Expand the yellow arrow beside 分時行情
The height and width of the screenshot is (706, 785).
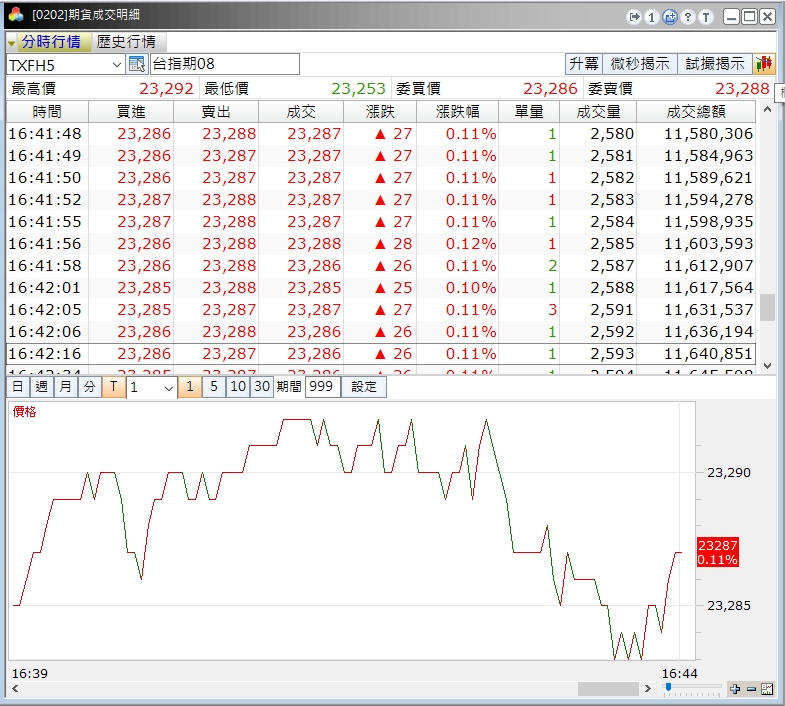[12, 43]
